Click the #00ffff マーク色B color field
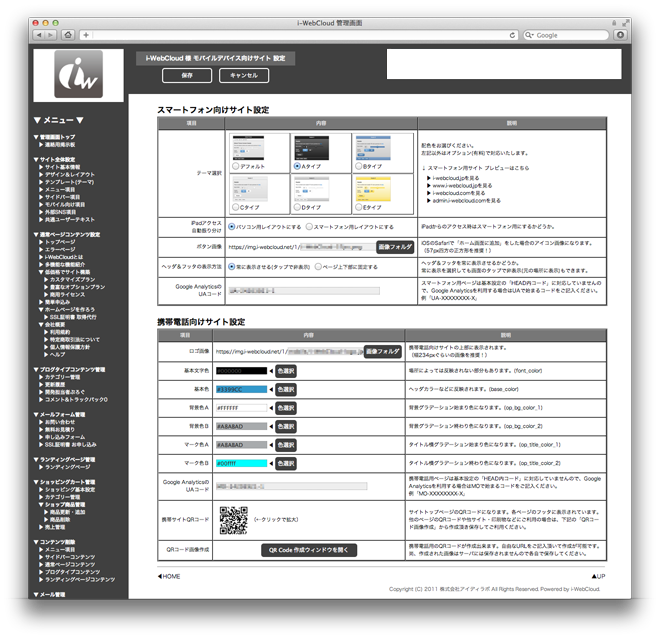 [x=242, y=463]
